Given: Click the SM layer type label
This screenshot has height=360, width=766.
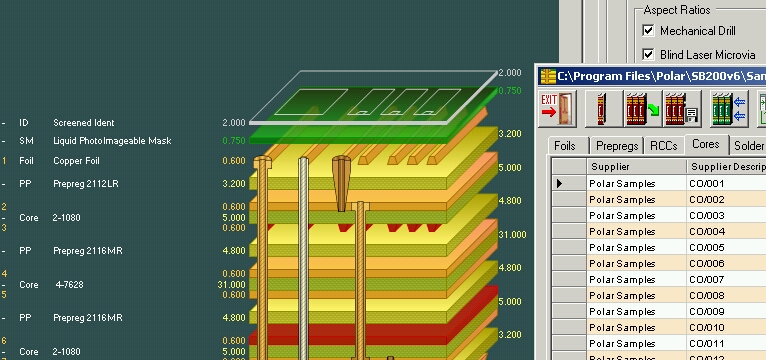Looking at the screenshot, I should [x=26, y=141].
